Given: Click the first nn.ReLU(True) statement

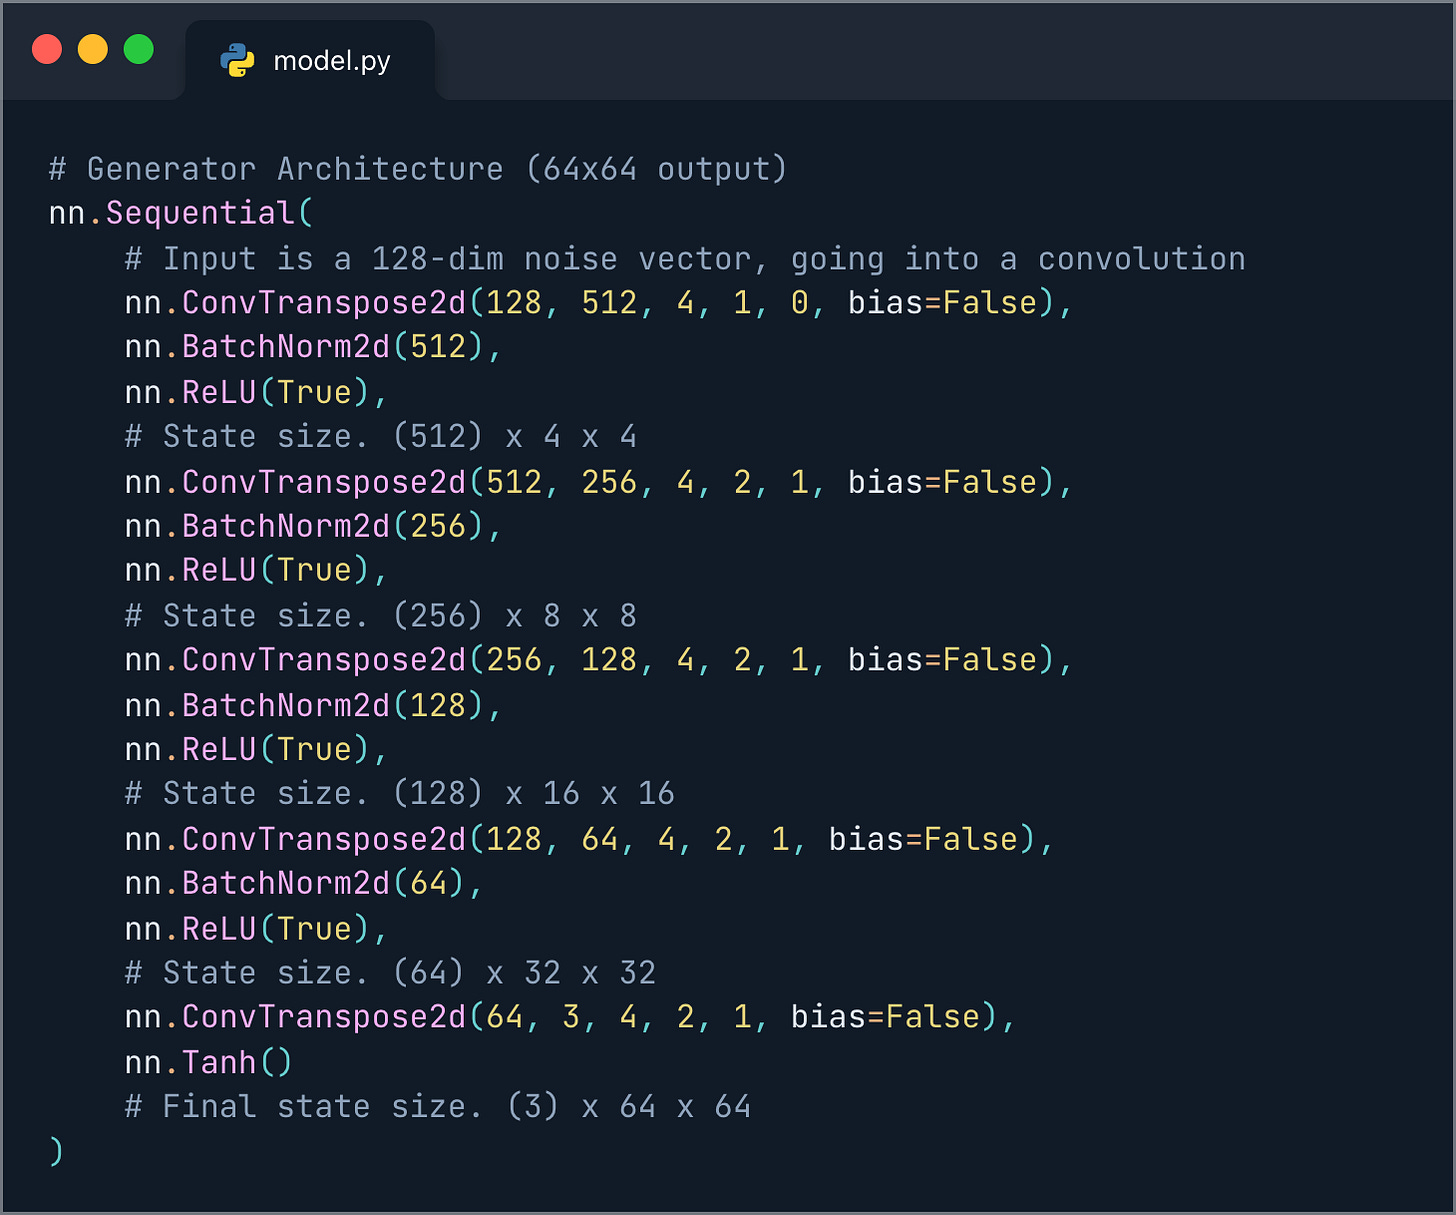Looking at the screenshot, I should [255, 391].
